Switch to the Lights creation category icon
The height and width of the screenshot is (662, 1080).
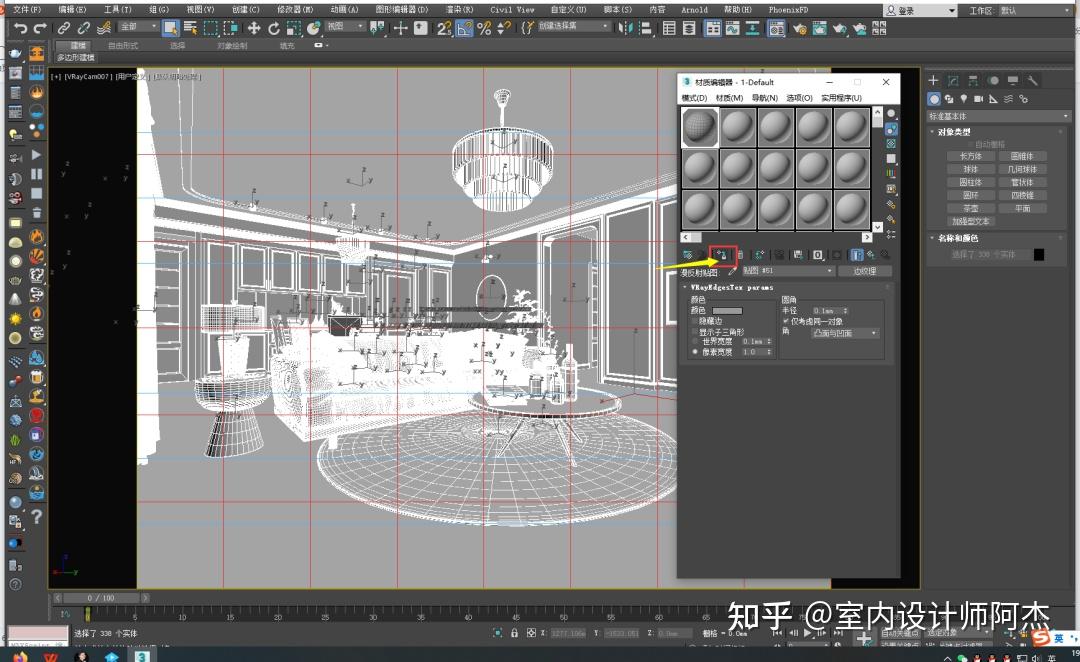point(964,99)
